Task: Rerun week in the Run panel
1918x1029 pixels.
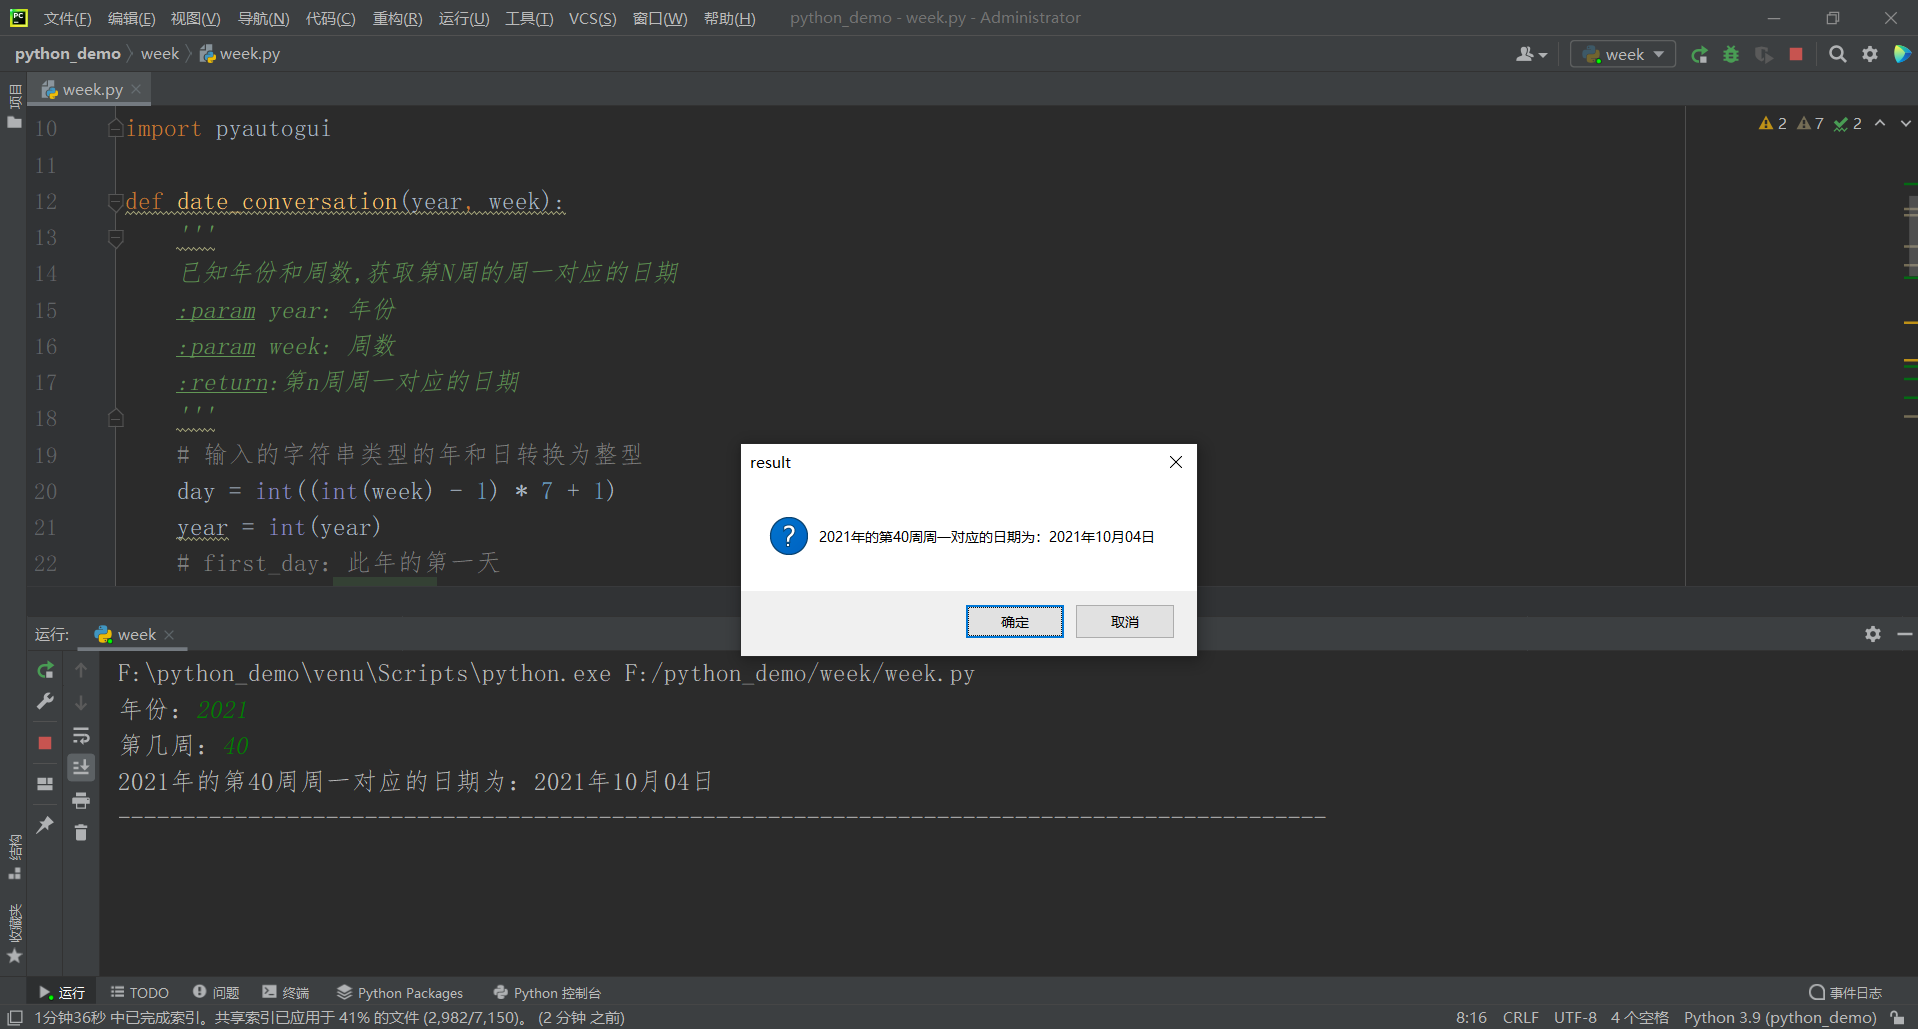Action: (45, 670)
